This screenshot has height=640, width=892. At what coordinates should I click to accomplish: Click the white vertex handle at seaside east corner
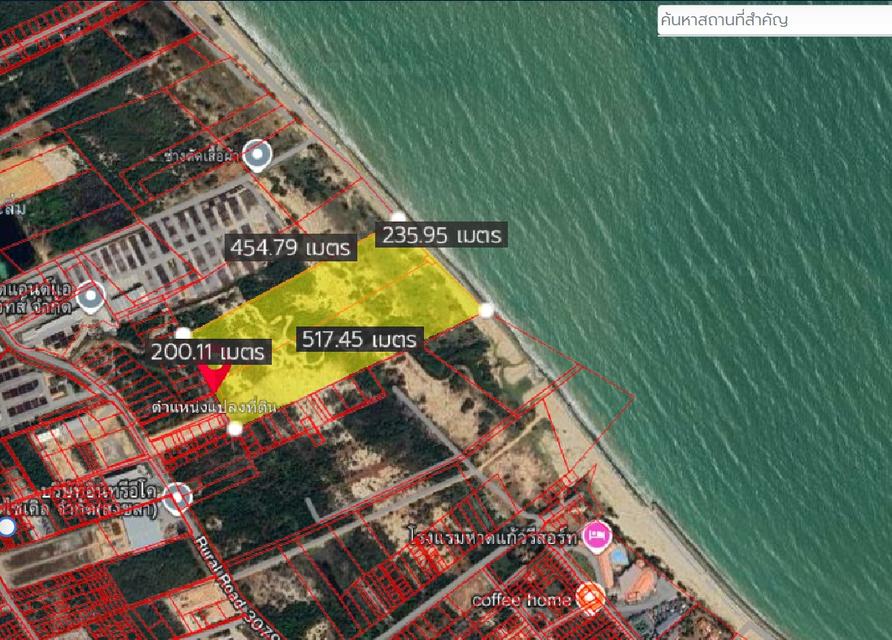(x=486, y=311)
